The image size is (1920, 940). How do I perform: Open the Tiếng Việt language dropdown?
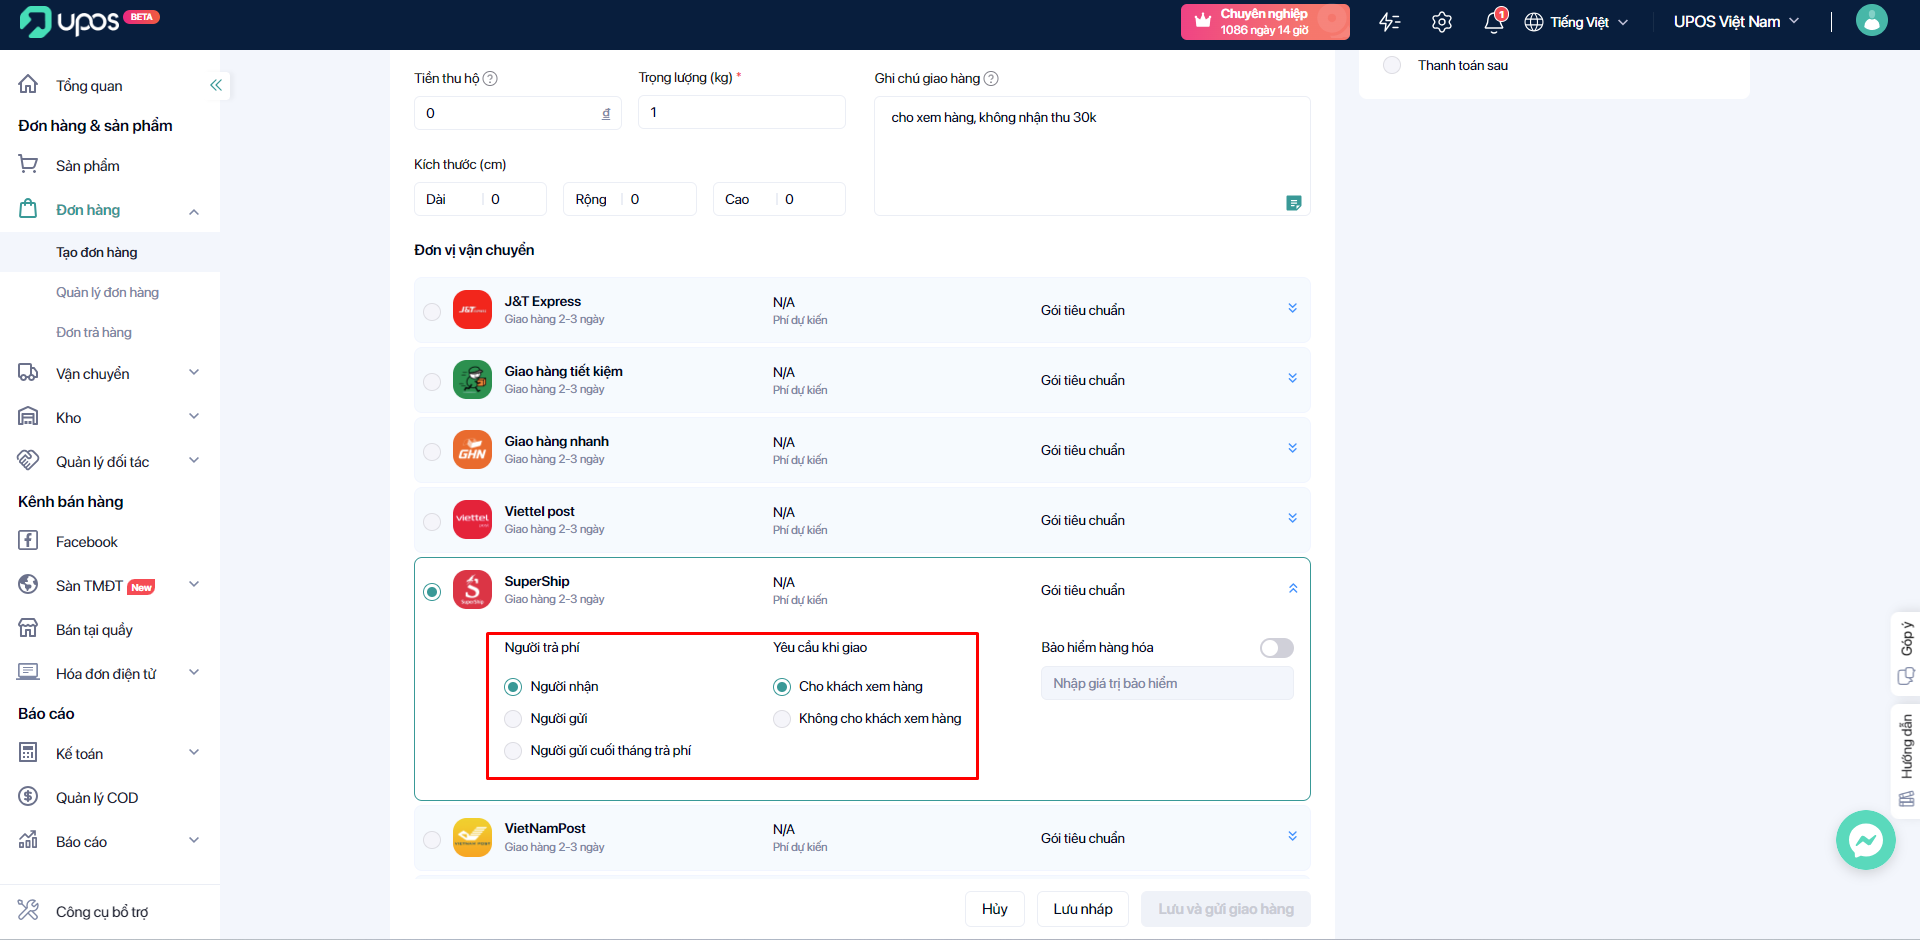[x=1576, y=22]
